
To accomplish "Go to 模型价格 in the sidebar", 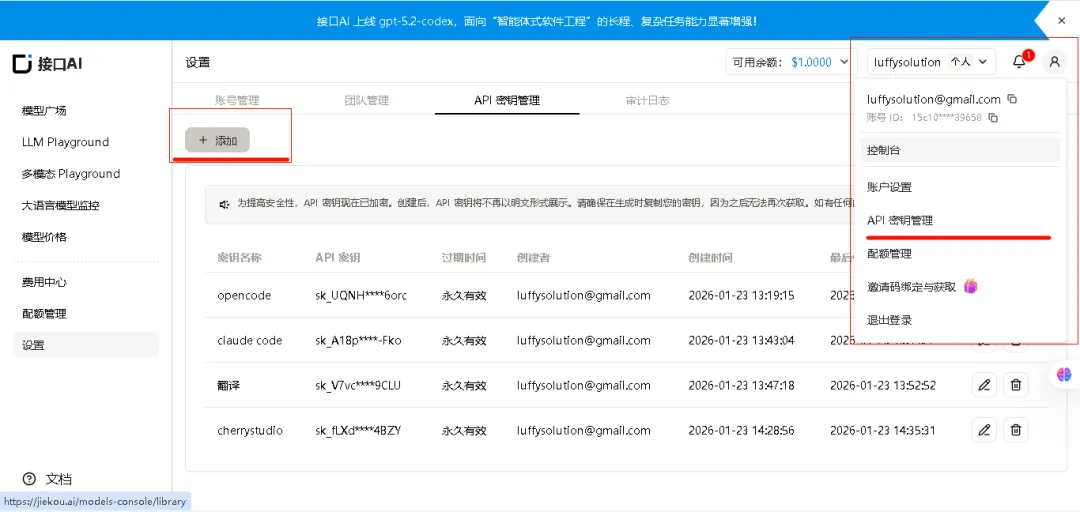I will (x=44, y=237).
